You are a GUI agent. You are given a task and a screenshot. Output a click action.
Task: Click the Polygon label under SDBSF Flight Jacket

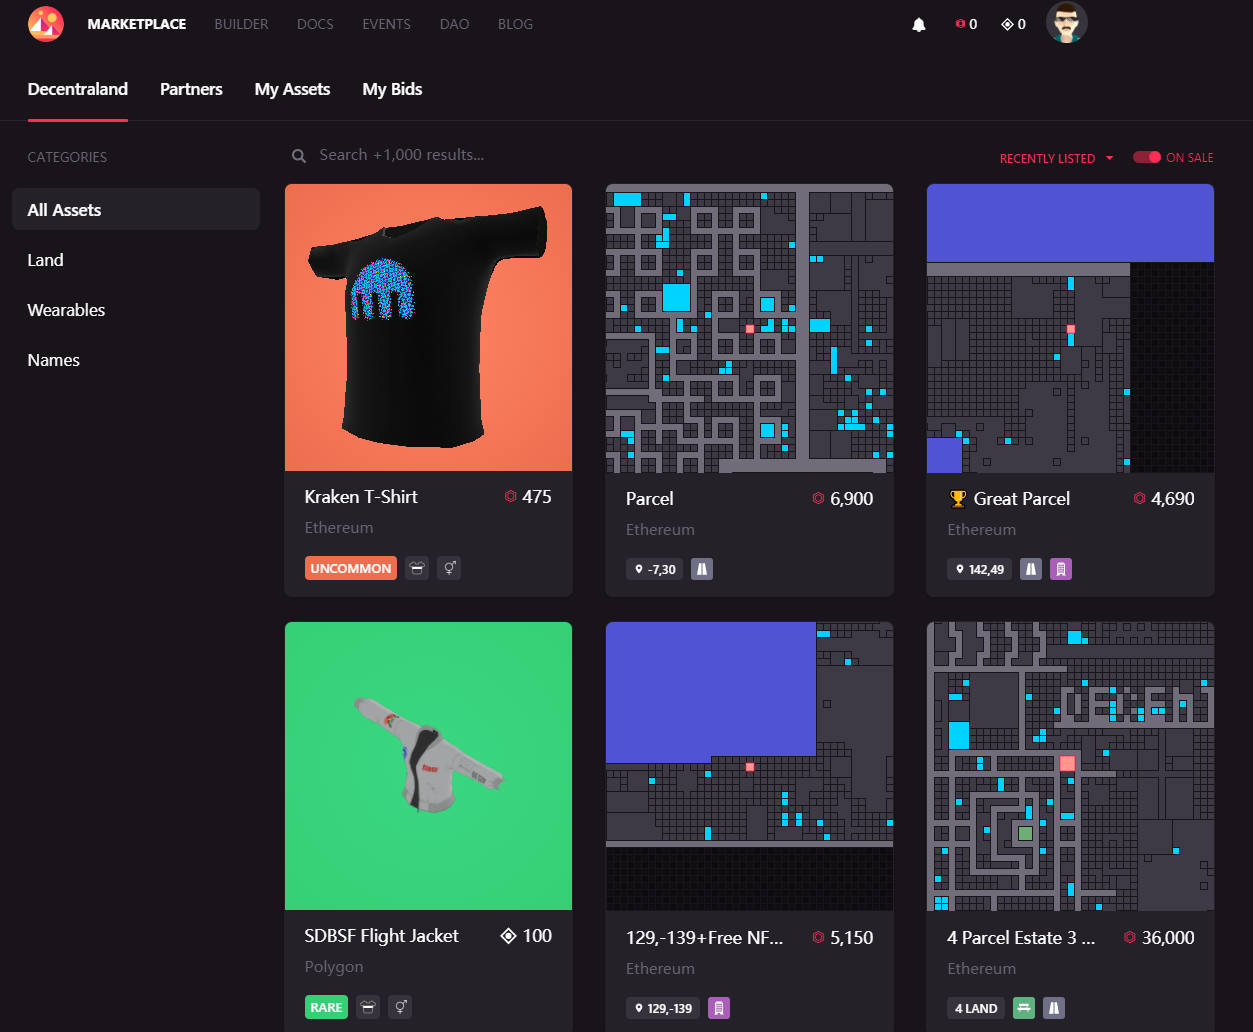pos(334,967)
